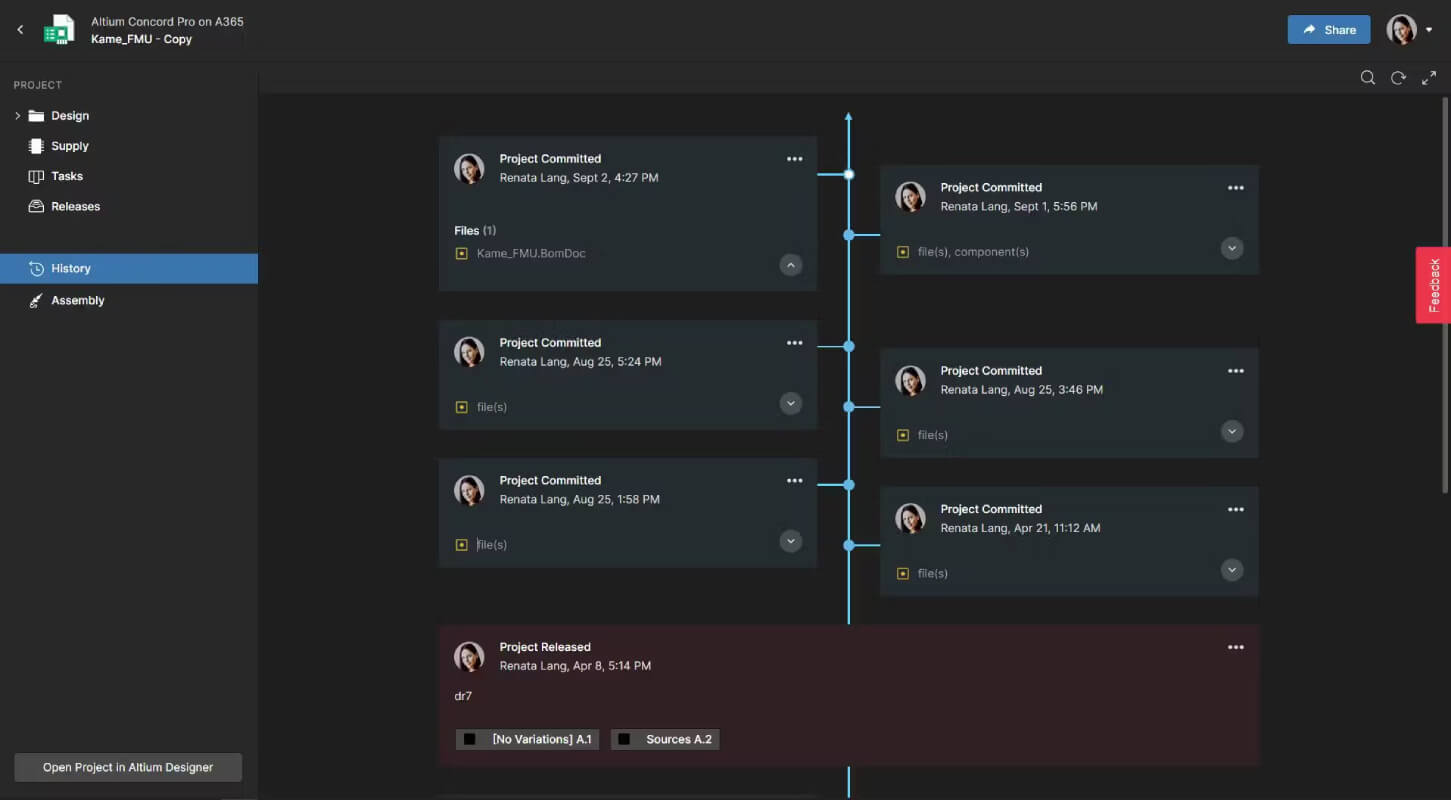Screen dimensions: 1451x800
Task: Click the Share button
Action: click(x=1328, y=30)
